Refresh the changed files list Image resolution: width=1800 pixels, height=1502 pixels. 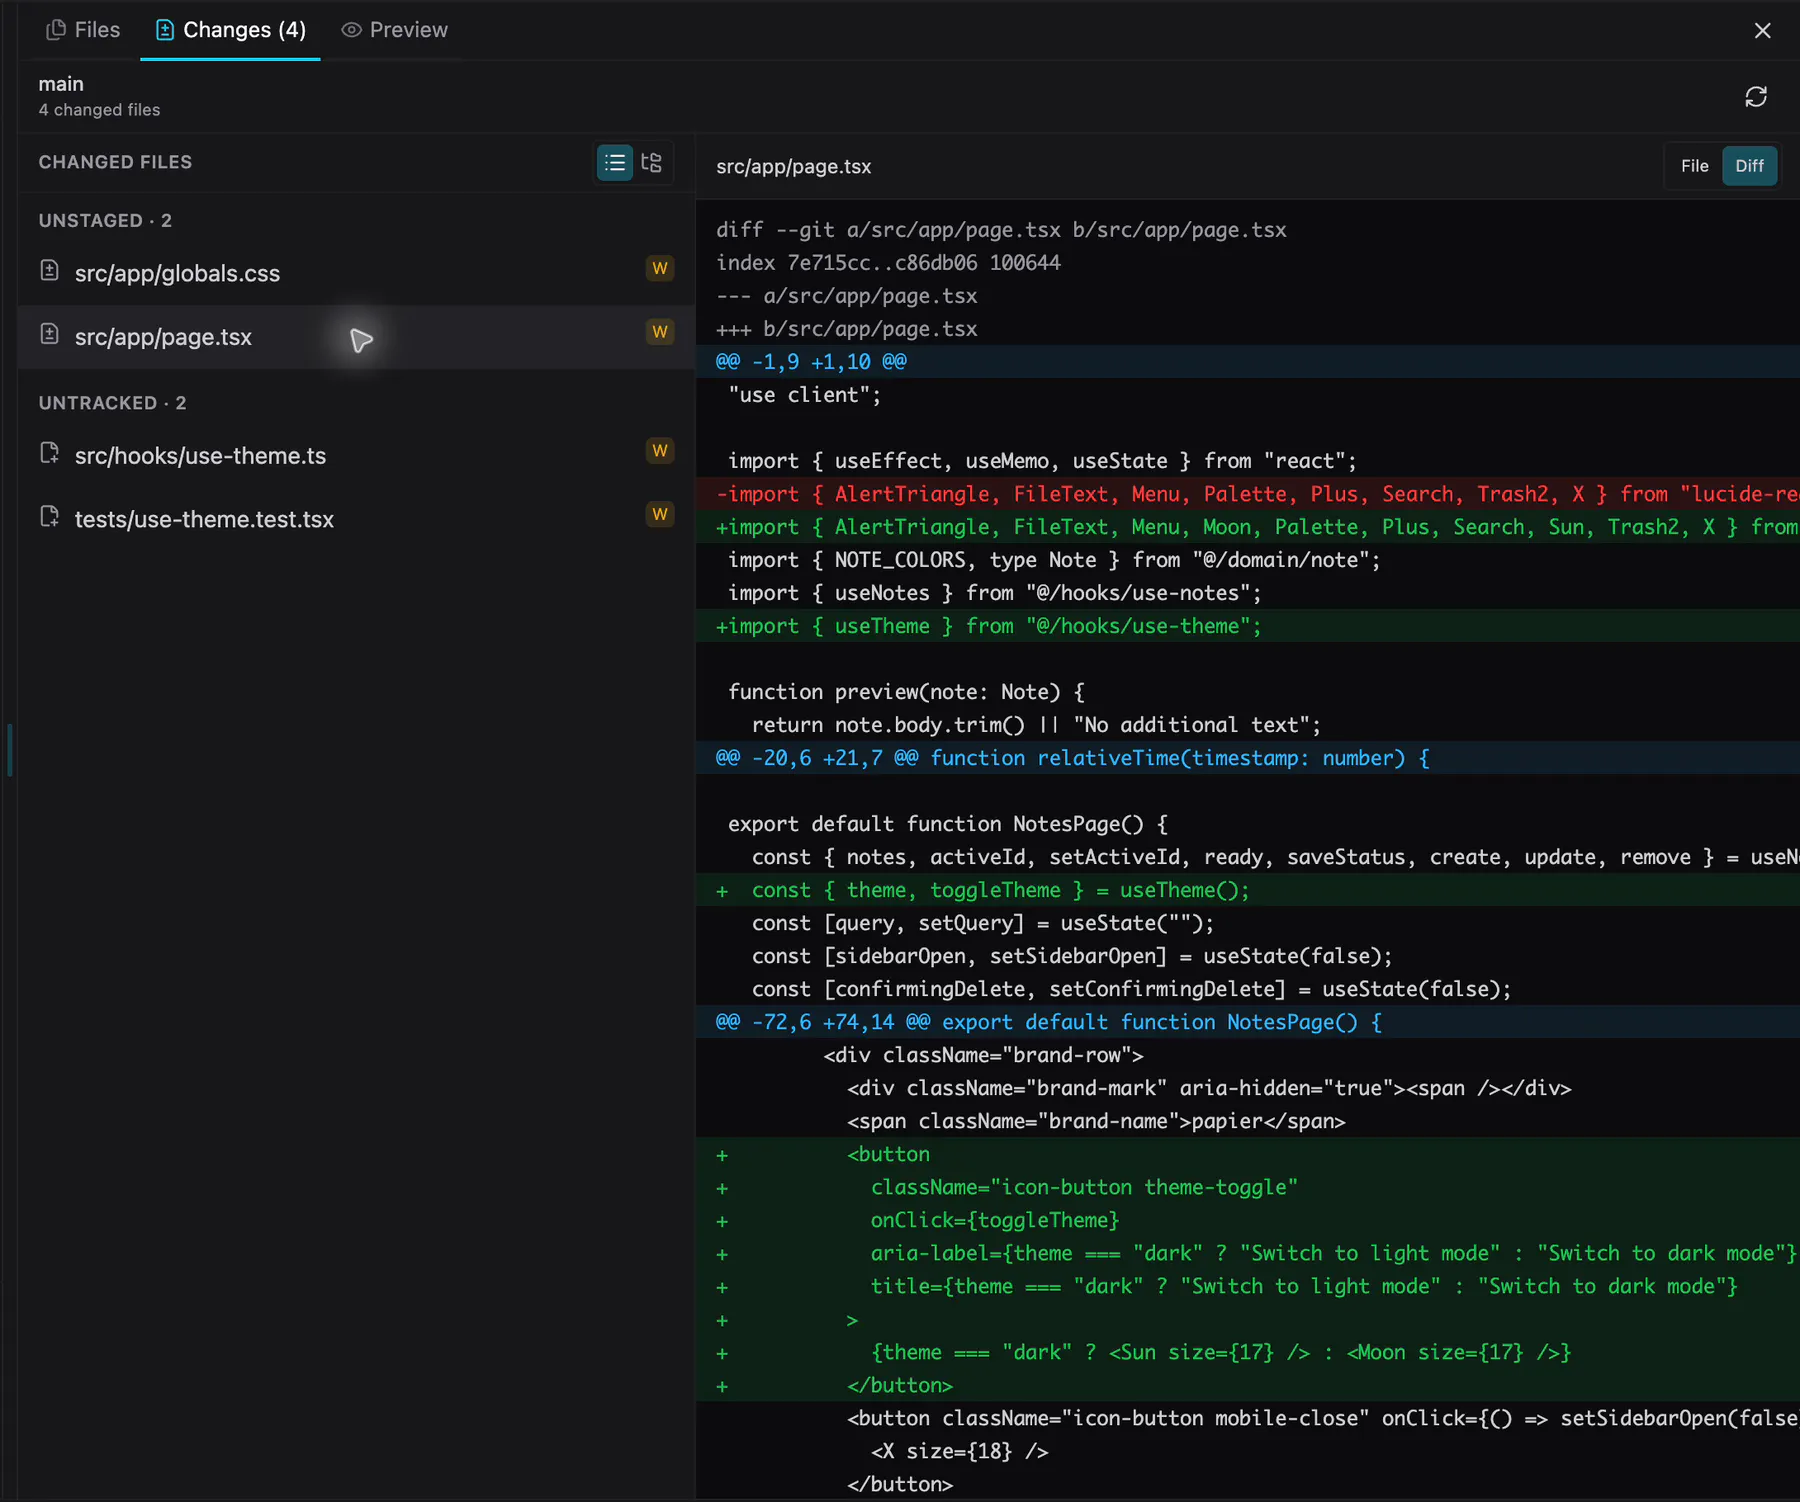click(x=1756, y=97)
